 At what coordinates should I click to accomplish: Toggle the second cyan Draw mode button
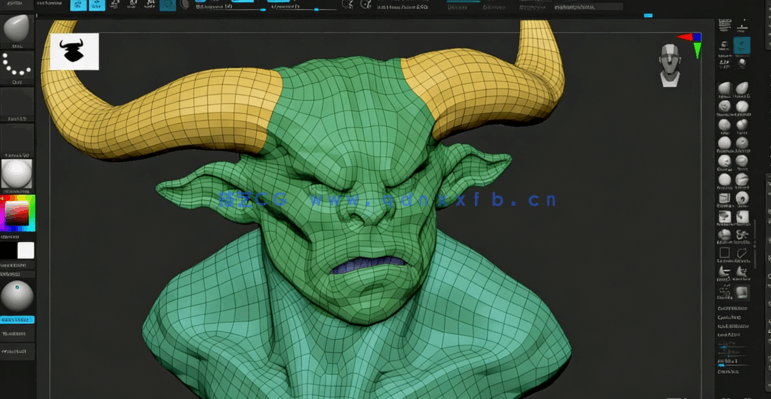[x=97, y=5]
